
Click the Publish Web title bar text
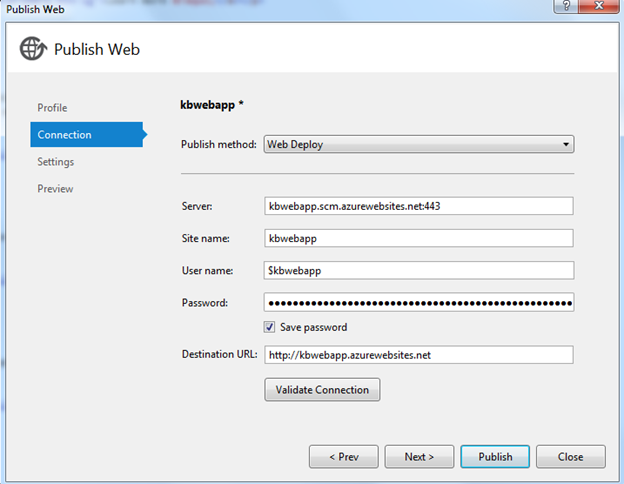[x=35, y=9]
